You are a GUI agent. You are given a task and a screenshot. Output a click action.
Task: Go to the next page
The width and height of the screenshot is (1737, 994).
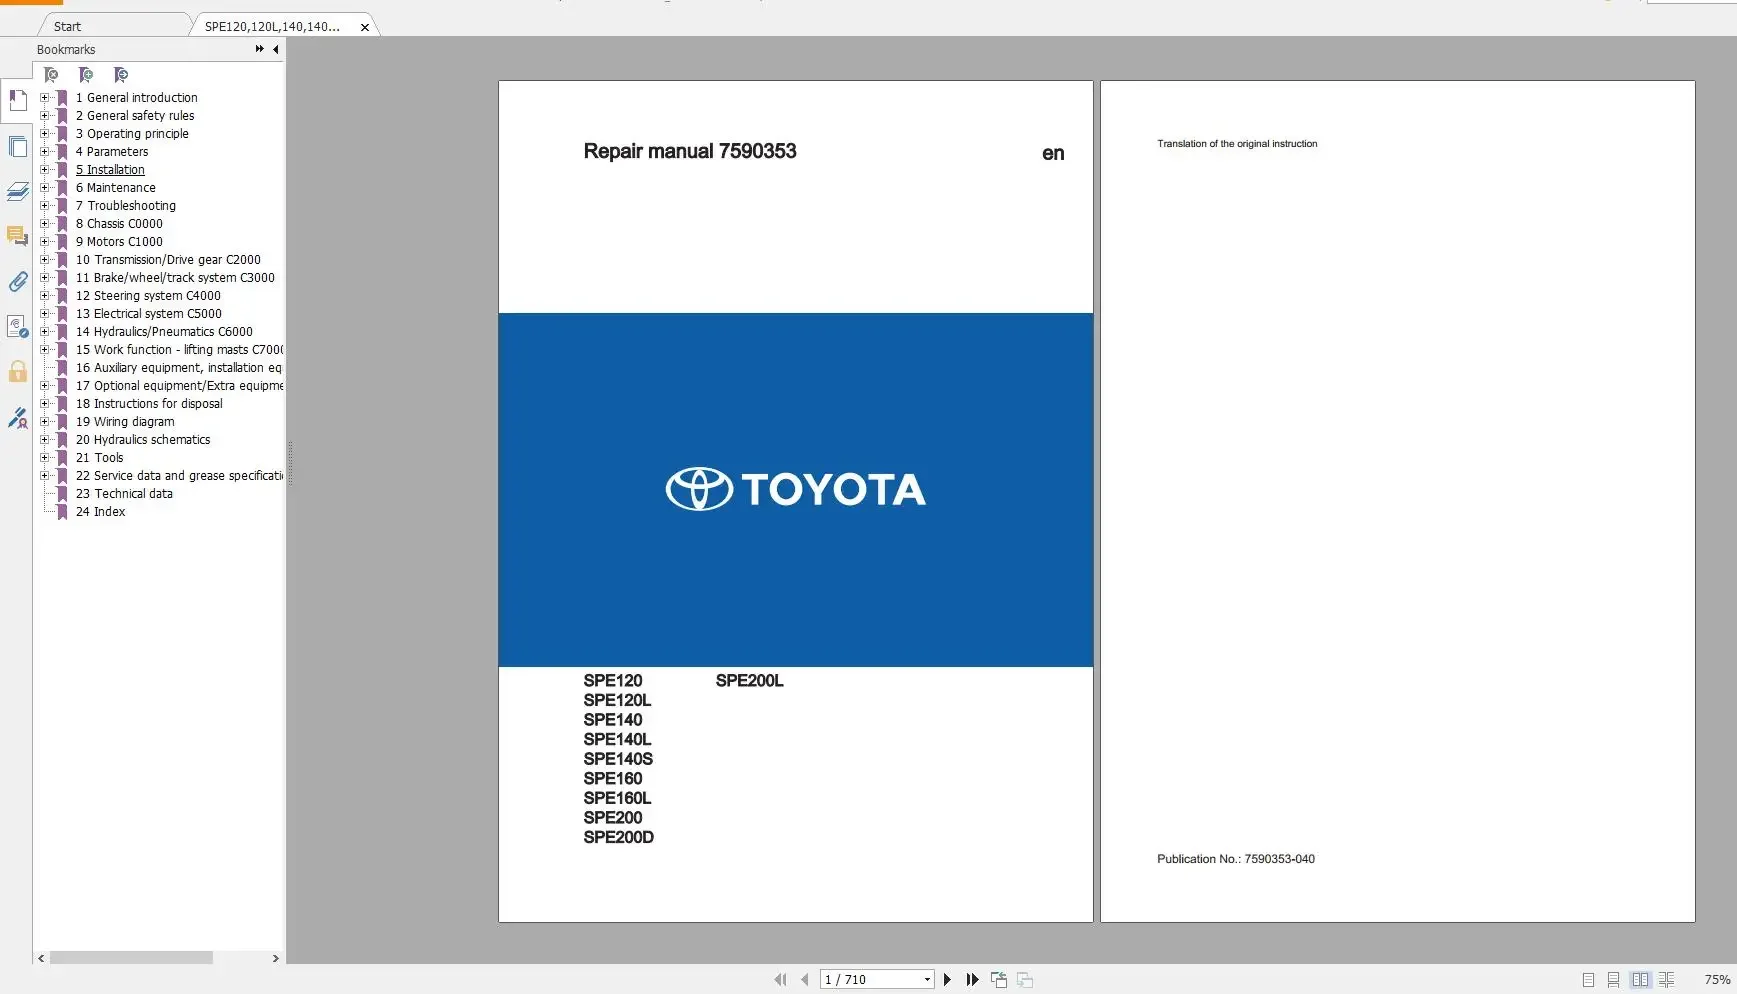[x=947, y=980]
